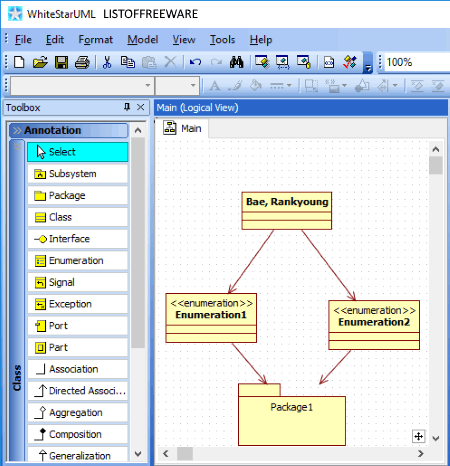Image resolution: width=450 pixels, height=466 pixels.
Task: Click the horizontal diagram scrollbar thumb
Action: (185, 453)
